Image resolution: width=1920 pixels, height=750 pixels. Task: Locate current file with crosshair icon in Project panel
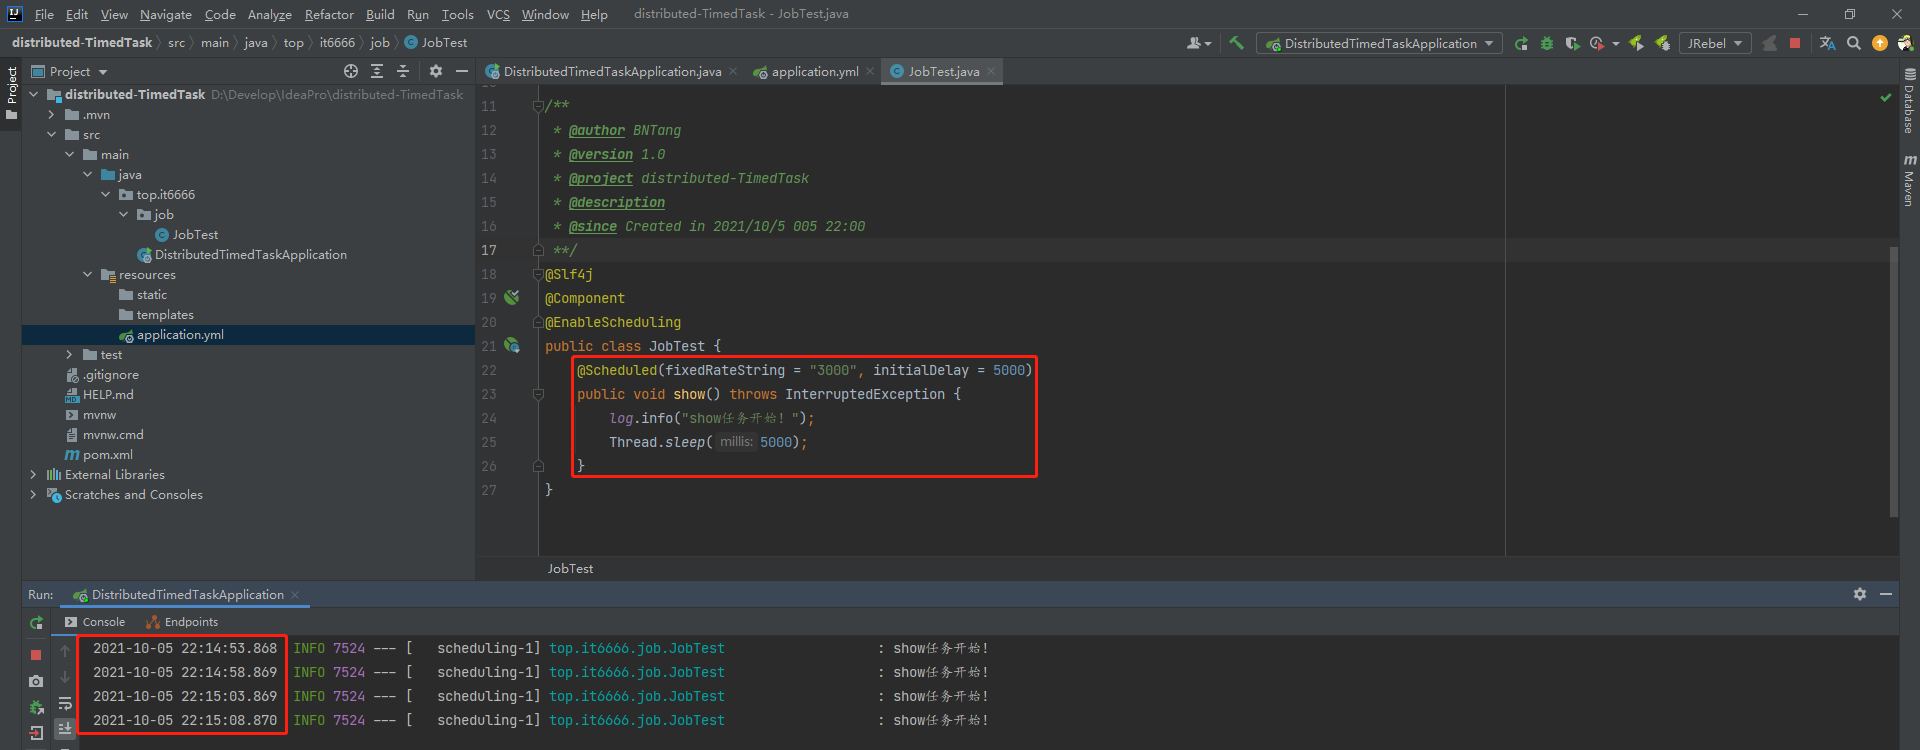pyautogui.click(x=351, y=71)
